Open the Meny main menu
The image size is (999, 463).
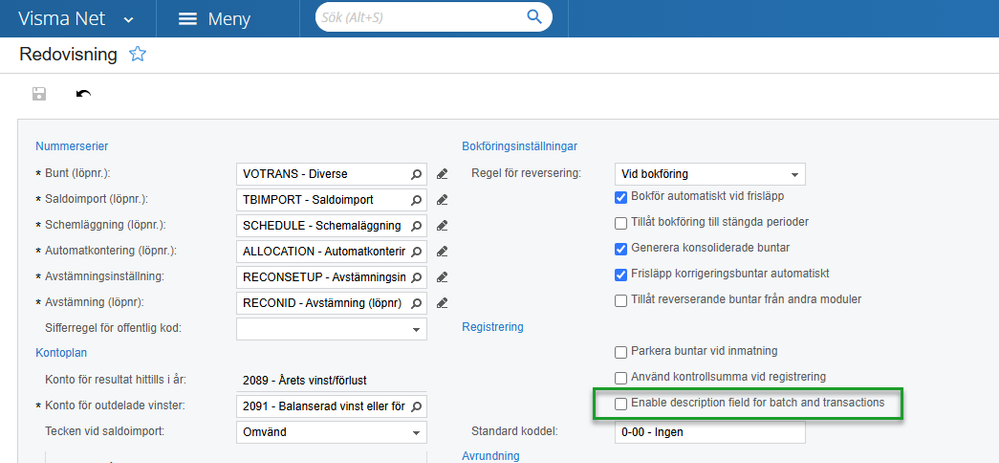pyautogui.click(x=214, y=18)
